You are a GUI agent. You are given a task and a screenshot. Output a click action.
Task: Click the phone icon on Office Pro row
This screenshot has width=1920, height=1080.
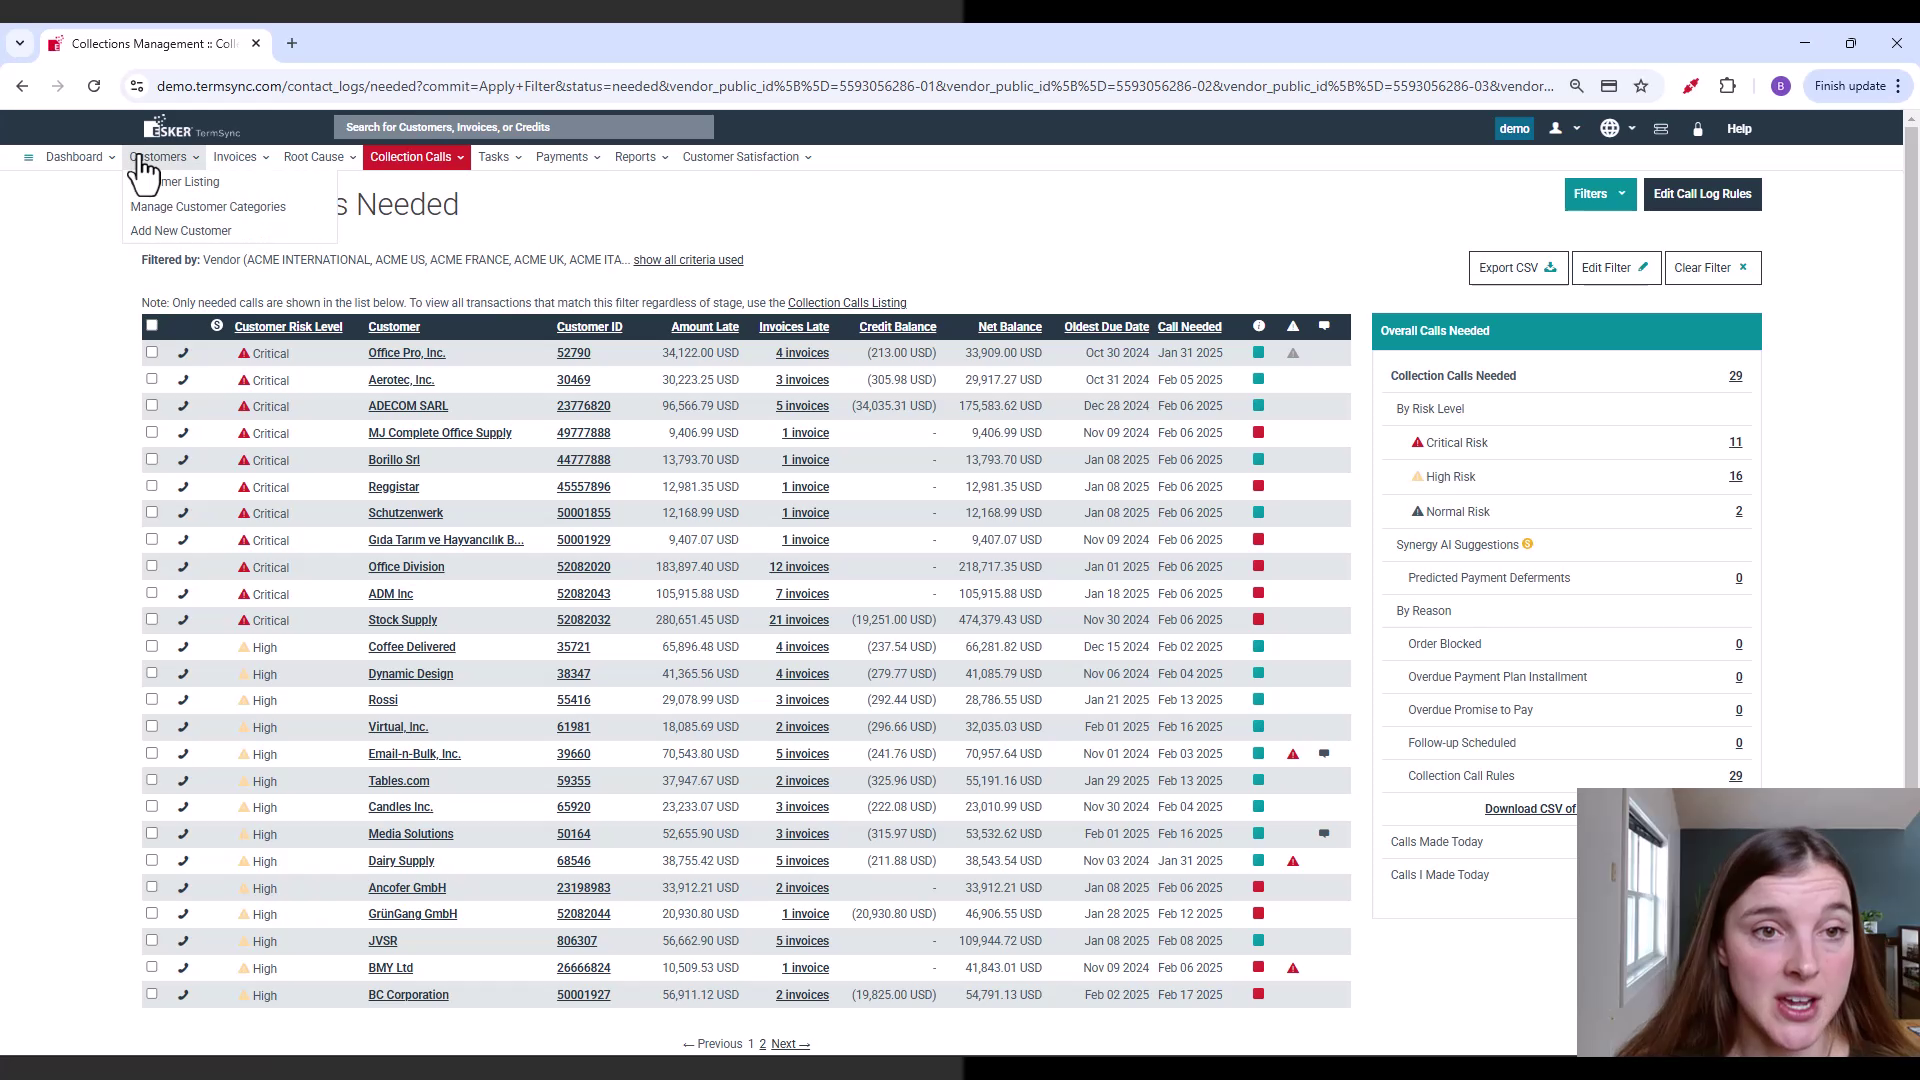(x=184, y=351)
